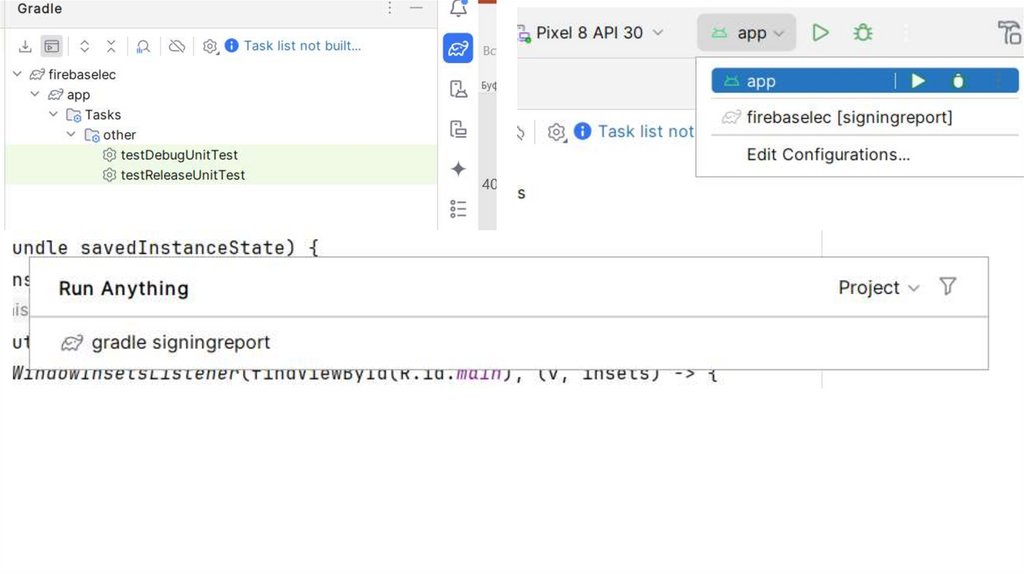Viewport: 1024px width, 574px height.
Task: Open Running Devices sidebar icon
Action: click(458, 129)
